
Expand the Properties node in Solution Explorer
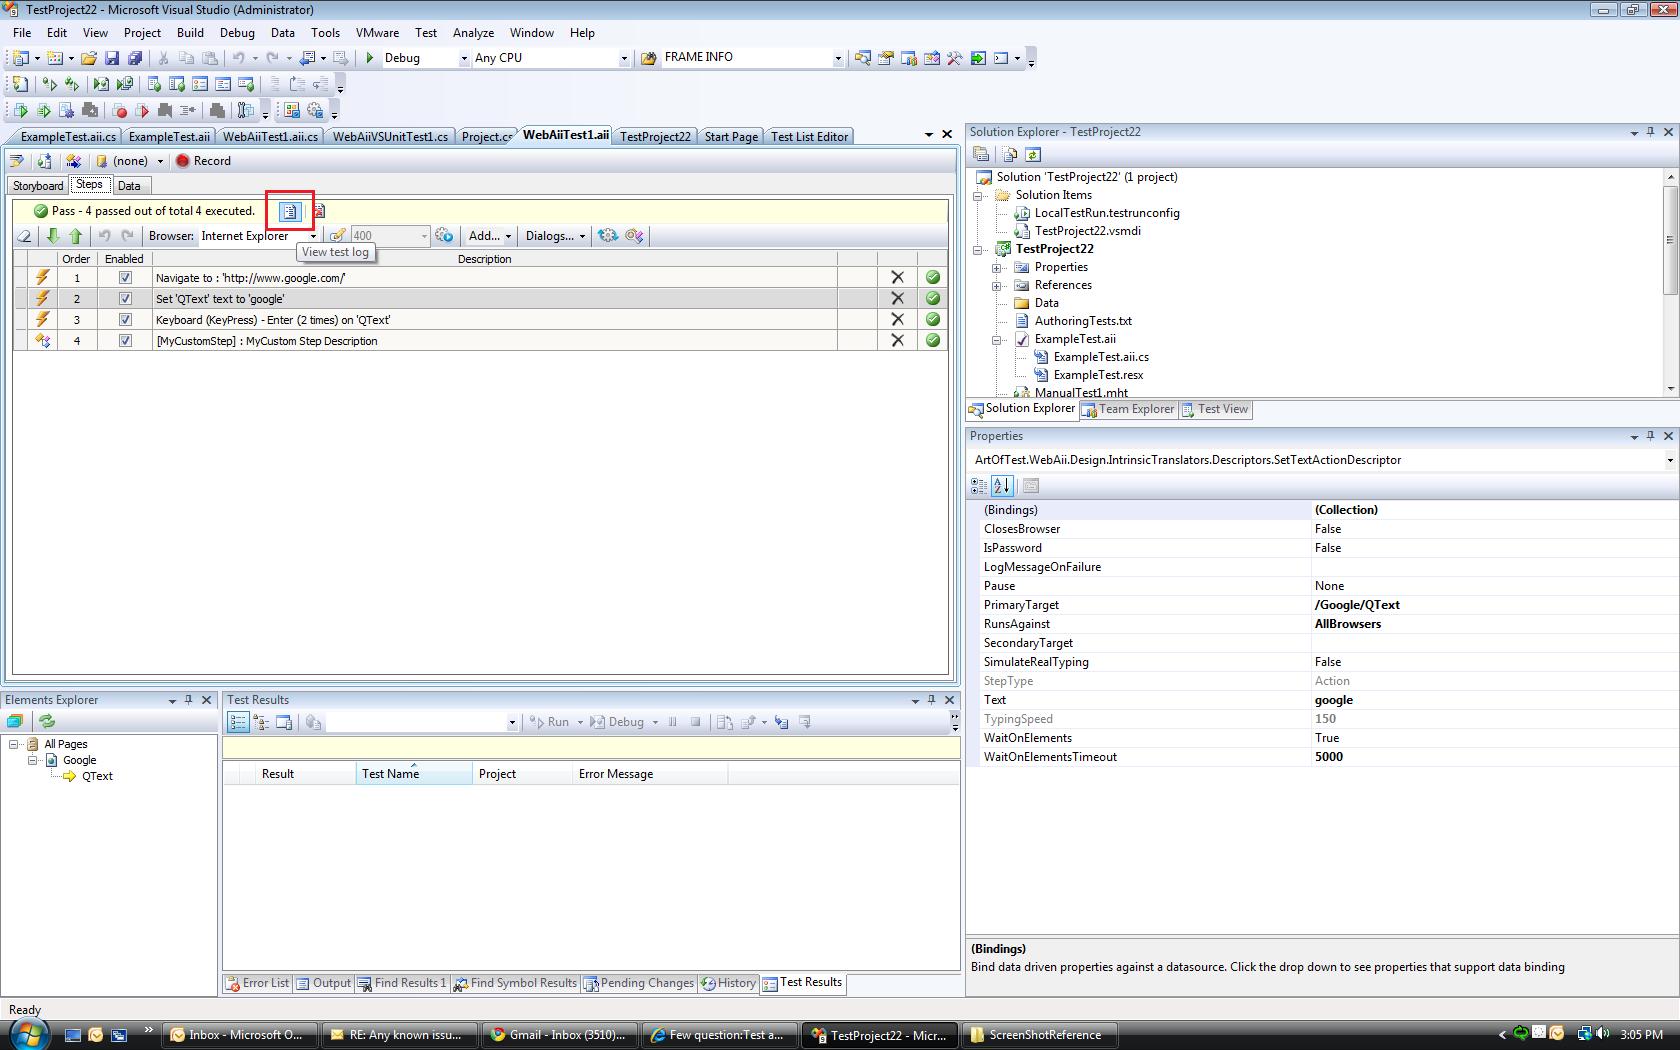pyautogui.click(x=997, y=268)
